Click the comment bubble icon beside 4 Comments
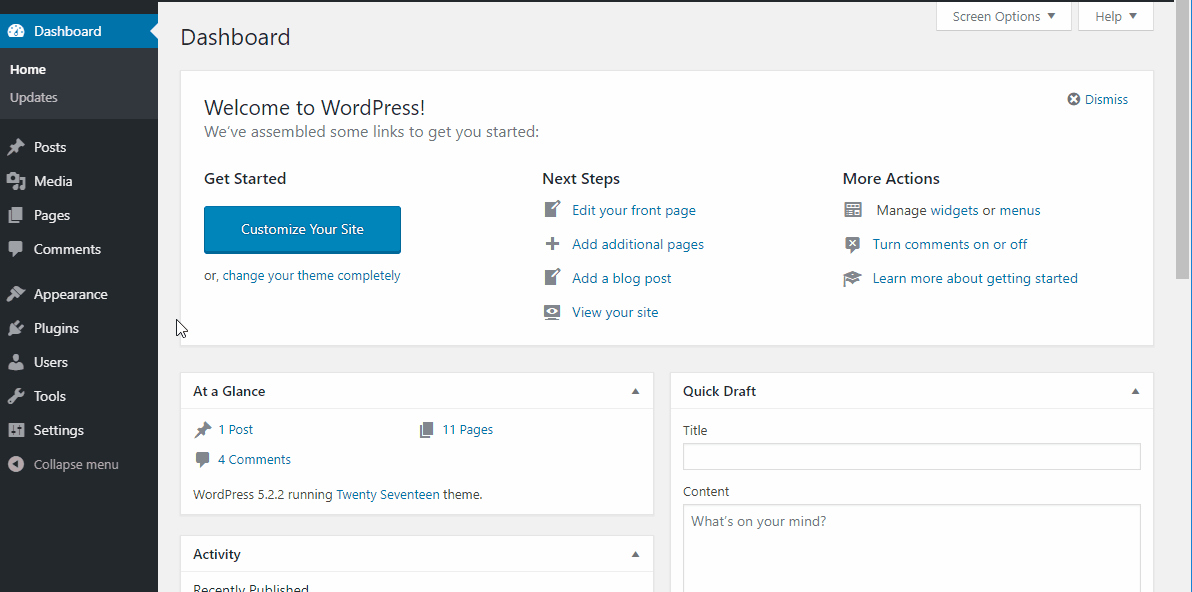Screen dimensions: 1192x592 click(x=202, y=460)
